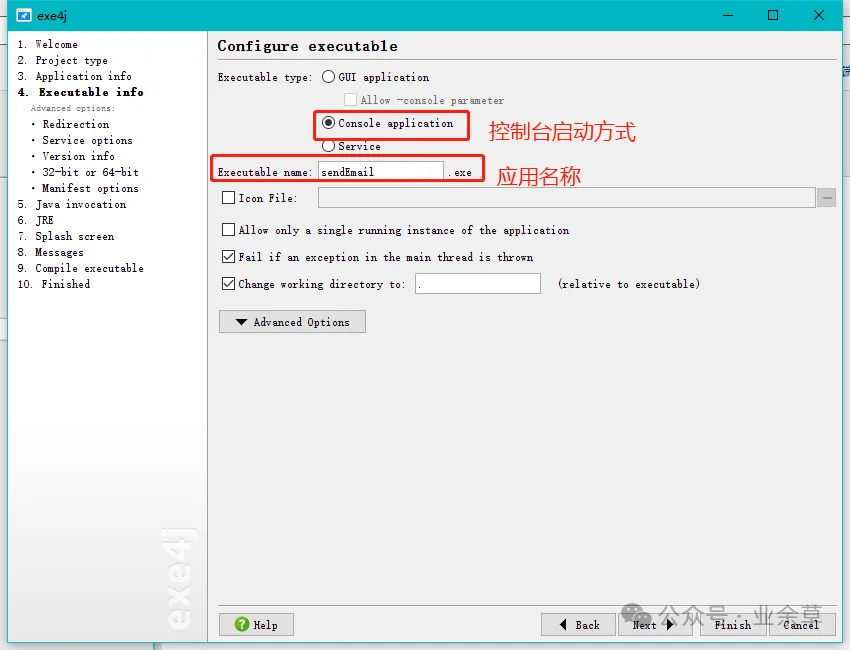This screenshot has height=650, width=850.
Task: Click the Help button
Action: (256, 625)
